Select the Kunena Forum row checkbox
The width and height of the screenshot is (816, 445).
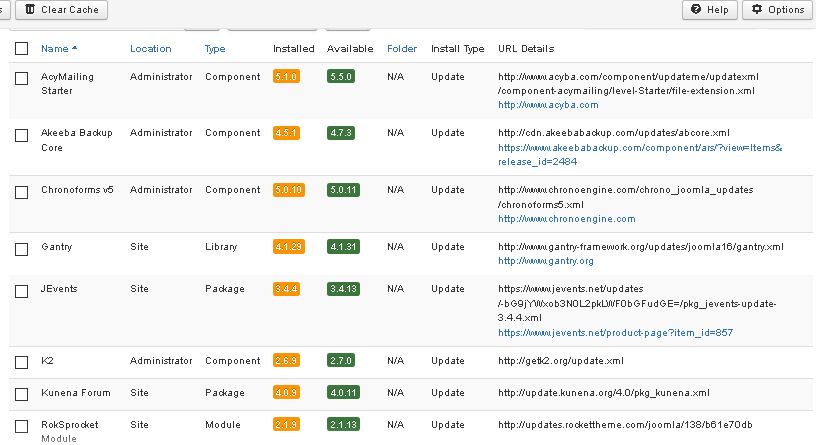pyautogui.click(x=21, y=394)
